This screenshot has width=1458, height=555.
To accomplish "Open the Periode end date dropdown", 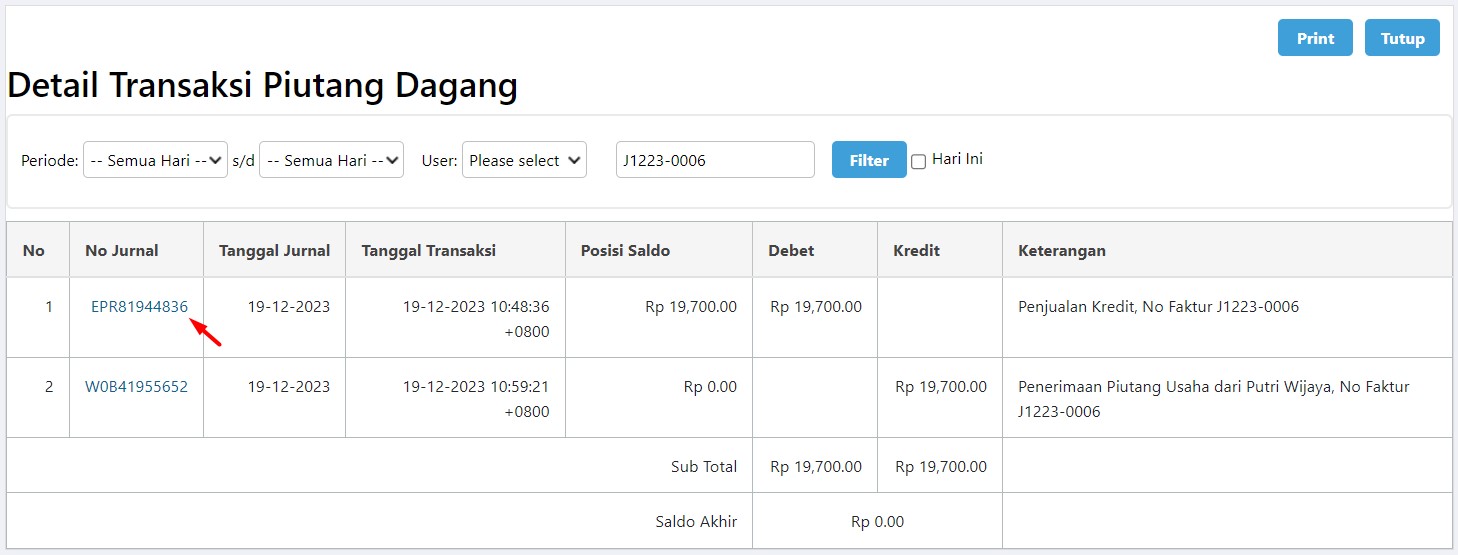I will 331,160.
